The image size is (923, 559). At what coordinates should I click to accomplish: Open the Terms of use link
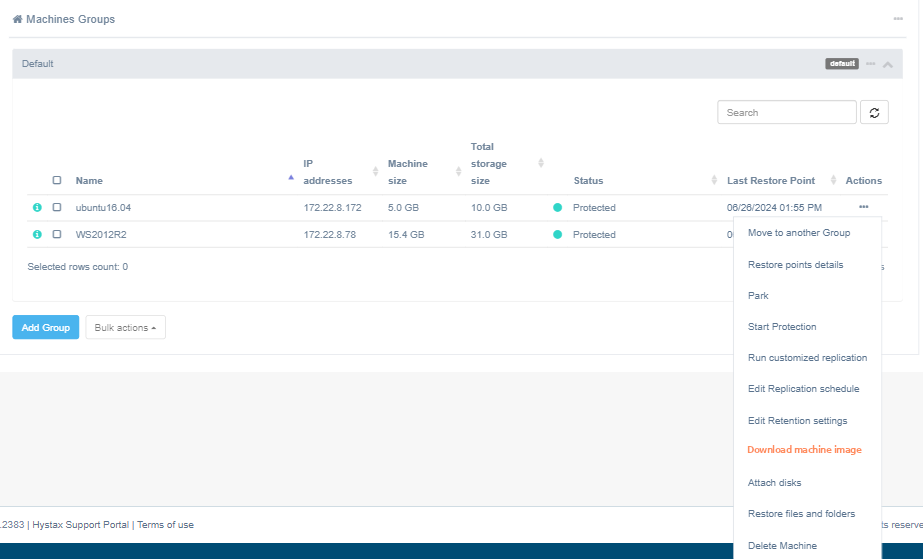coord(165,525)
